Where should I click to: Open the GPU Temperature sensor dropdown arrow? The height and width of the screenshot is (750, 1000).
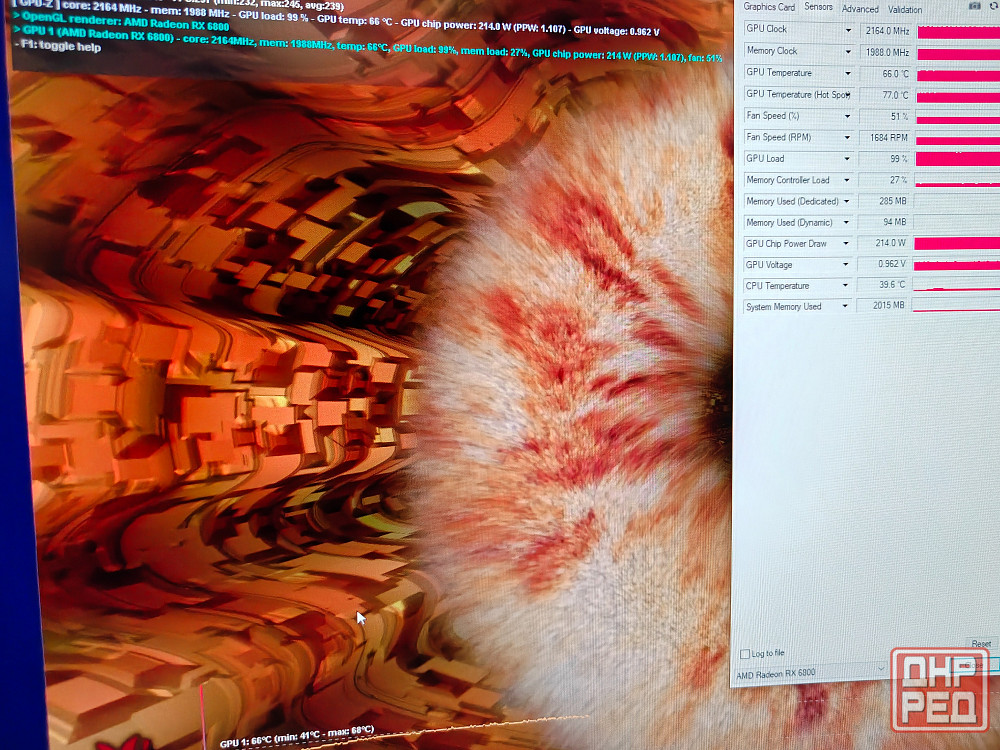pos(848,73)
